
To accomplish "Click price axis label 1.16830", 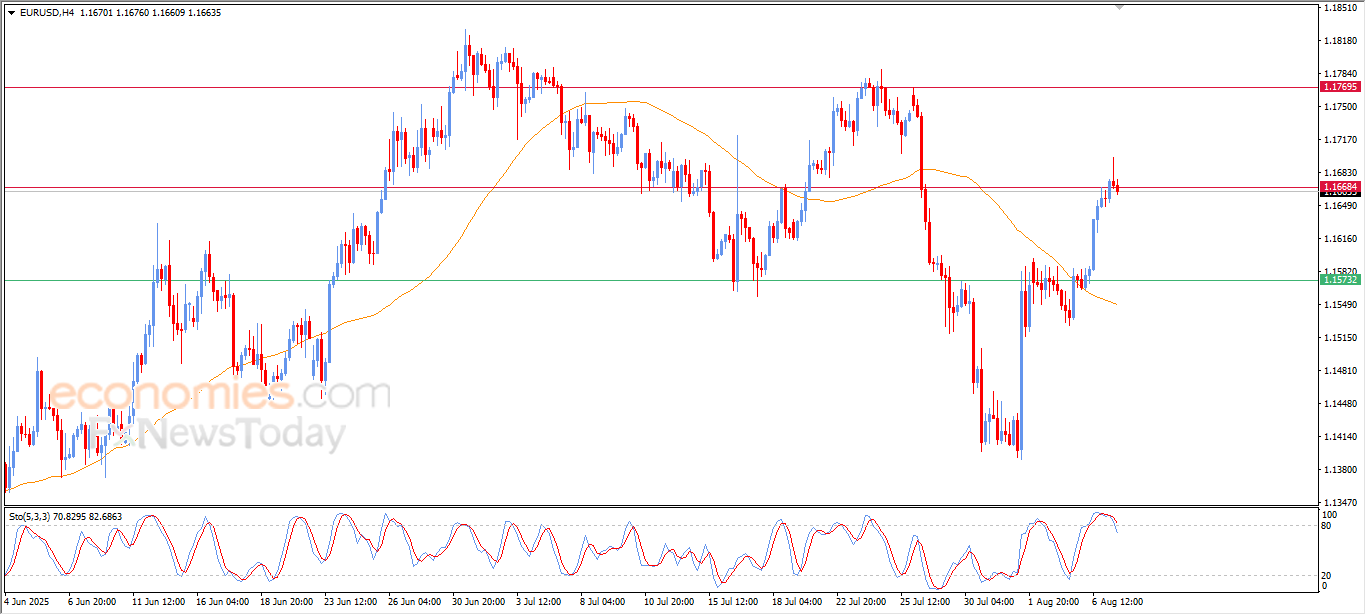I will 1340,173.
